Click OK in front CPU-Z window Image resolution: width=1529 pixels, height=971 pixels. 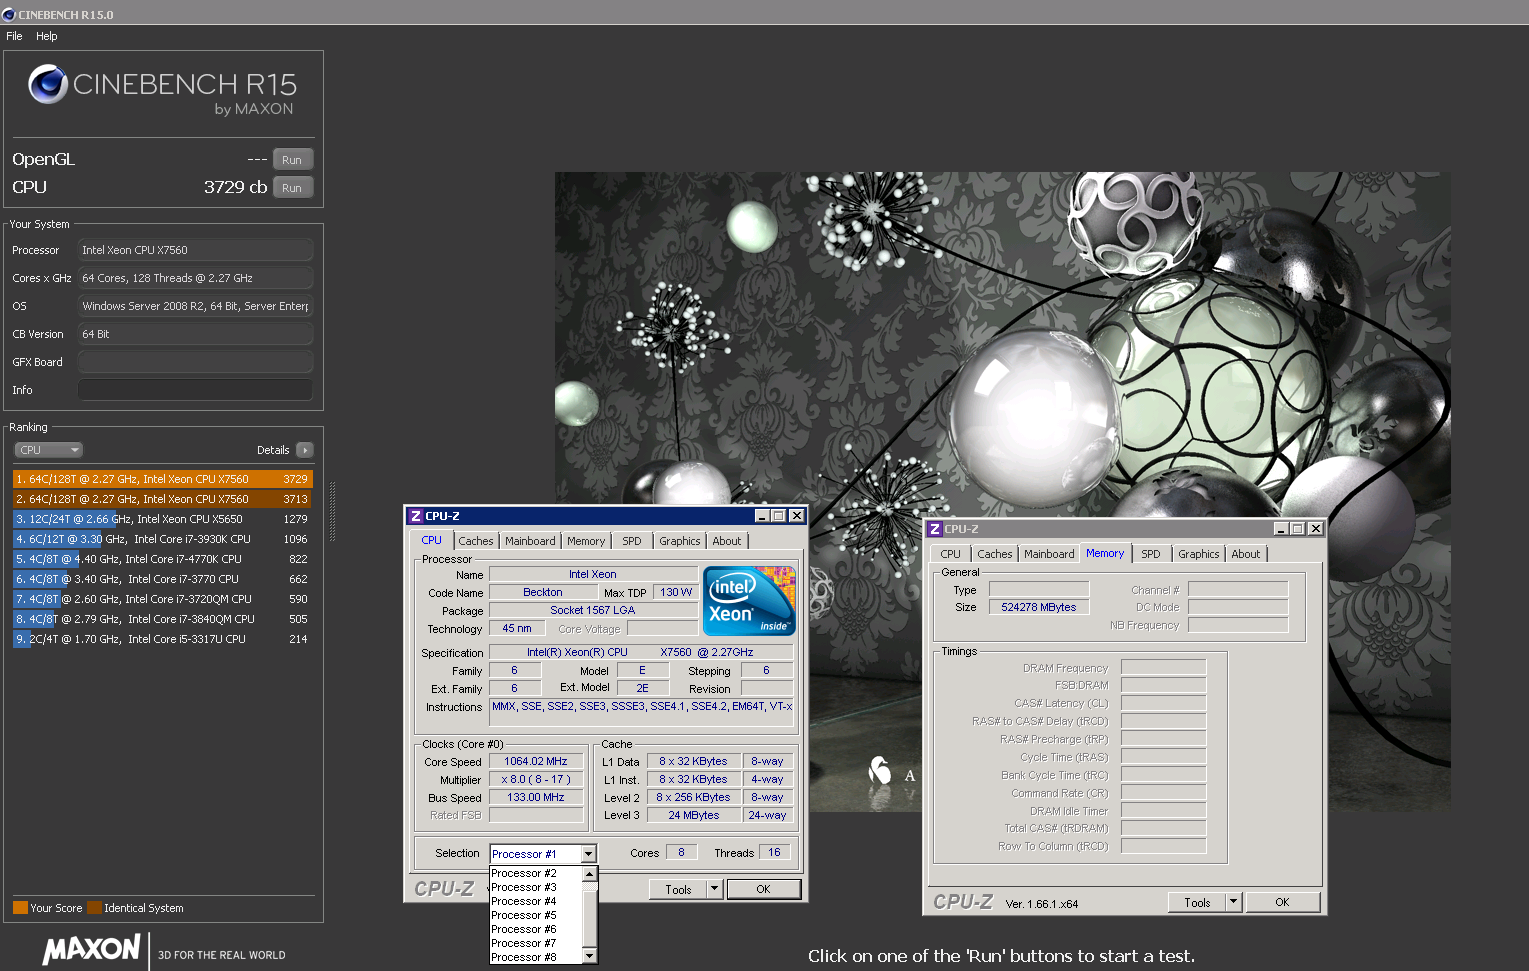tap(763, 889)
